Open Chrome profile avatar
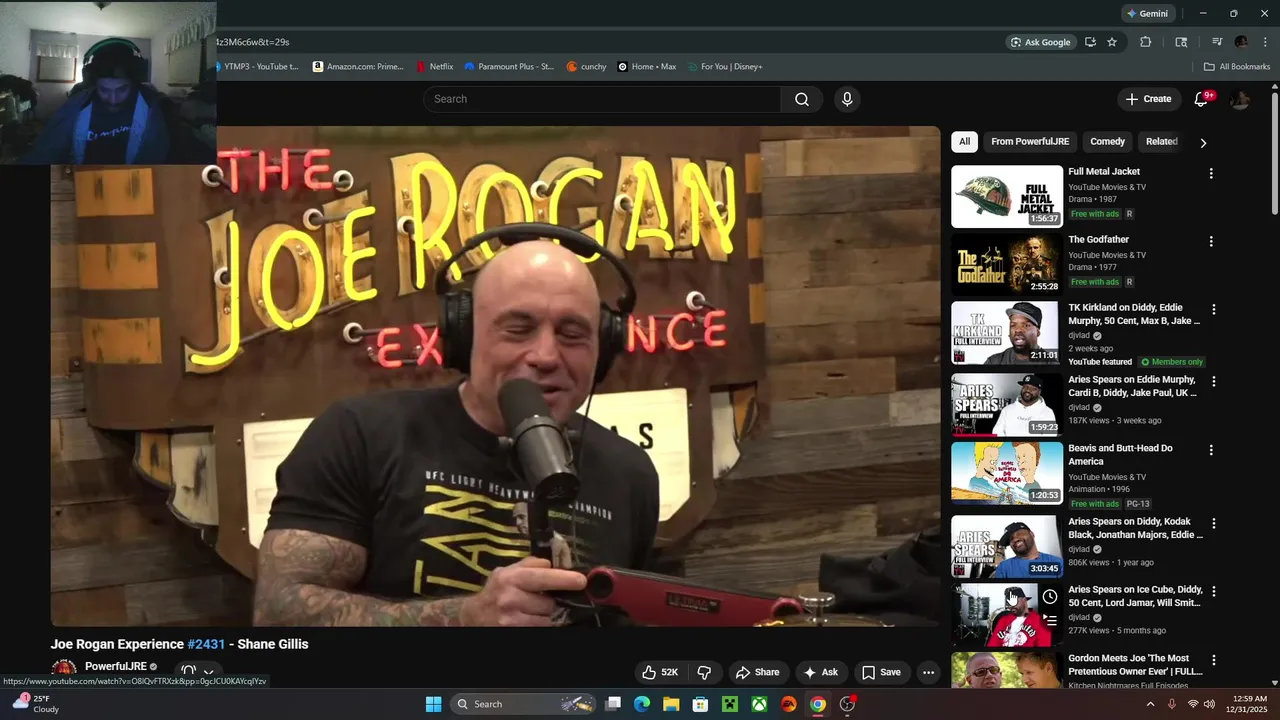Viewport: 1280px width, 720px height. click(1241, 42)
